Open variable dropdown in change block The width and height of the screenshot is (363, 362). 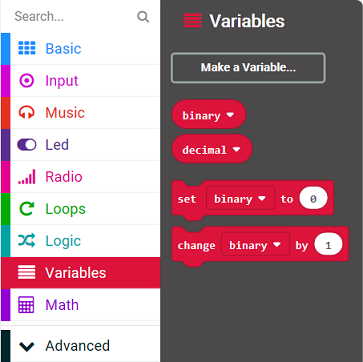click(x=256, y=245)
